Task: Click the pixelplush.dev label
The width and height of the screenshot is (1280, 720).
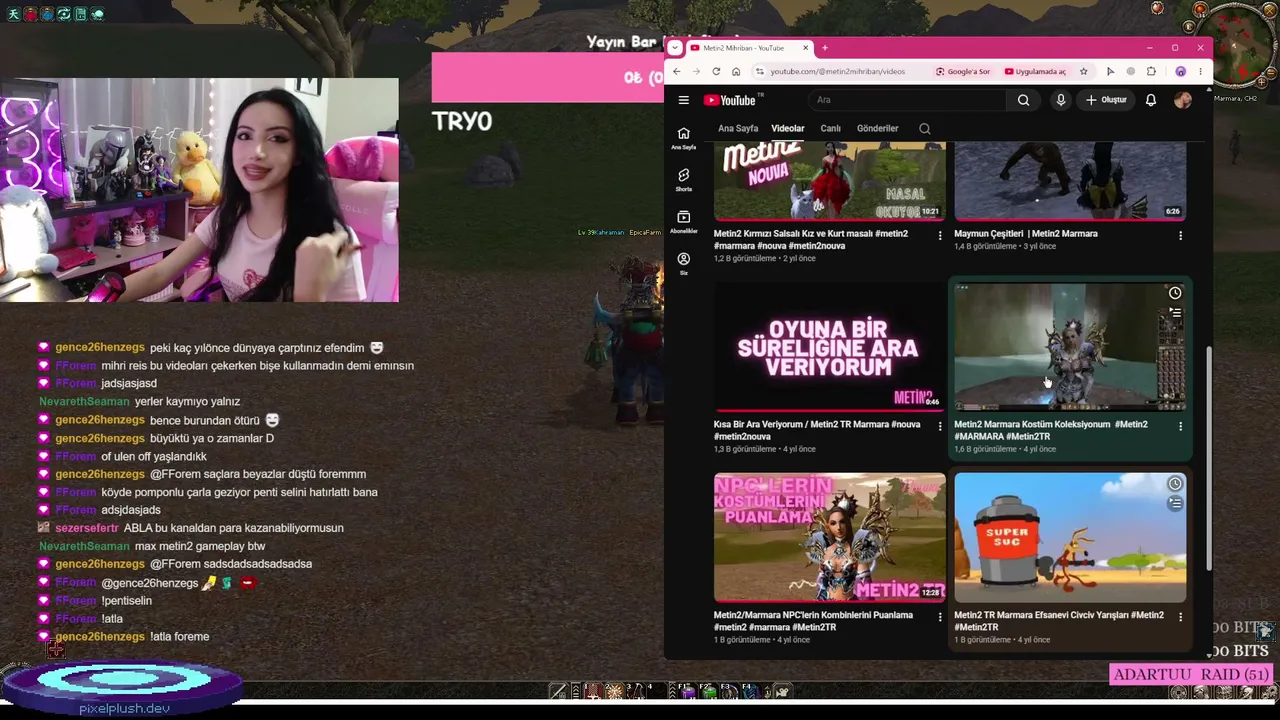Action: point(125,709)
